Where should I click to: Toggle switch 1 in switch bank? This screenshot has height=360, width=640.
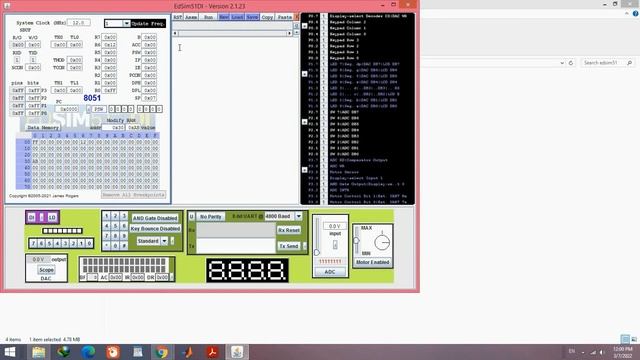pyautogui.click(x=81, y=244)
